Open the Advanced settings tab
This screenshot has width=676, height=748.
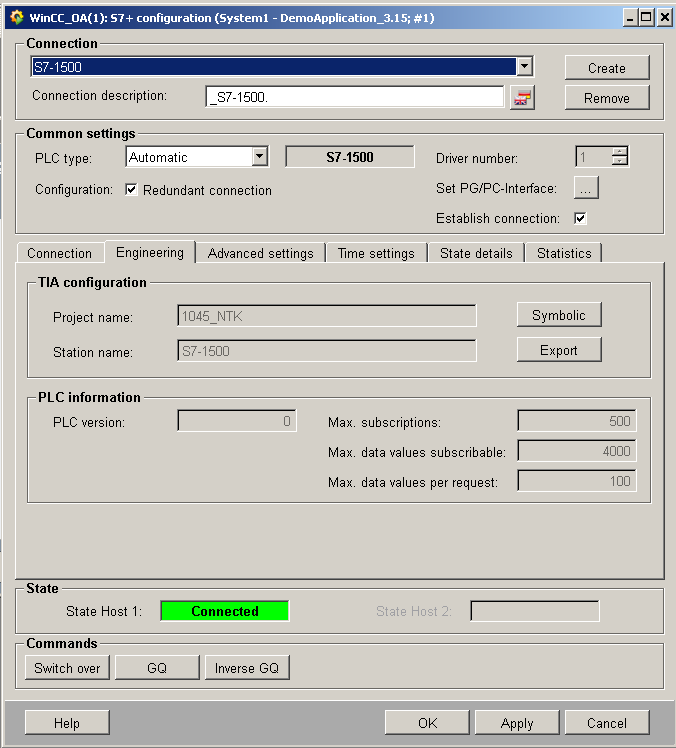260,253
